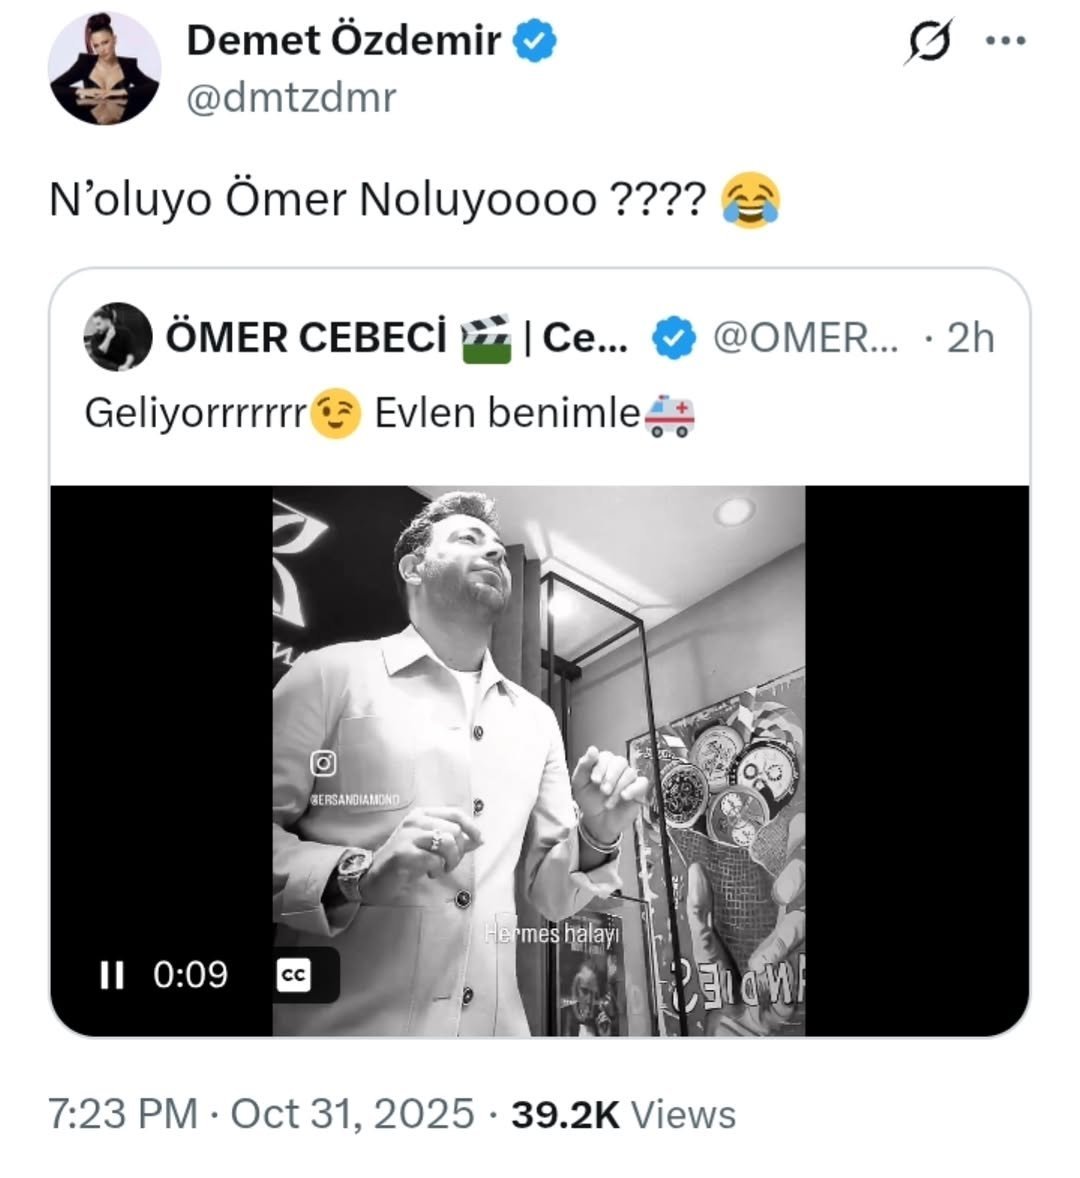The width and height of the screenshot is (1080, 1178).
Task: Click Ömer Cebeci's blue verified badge
Action: click(x=674, y=338)
